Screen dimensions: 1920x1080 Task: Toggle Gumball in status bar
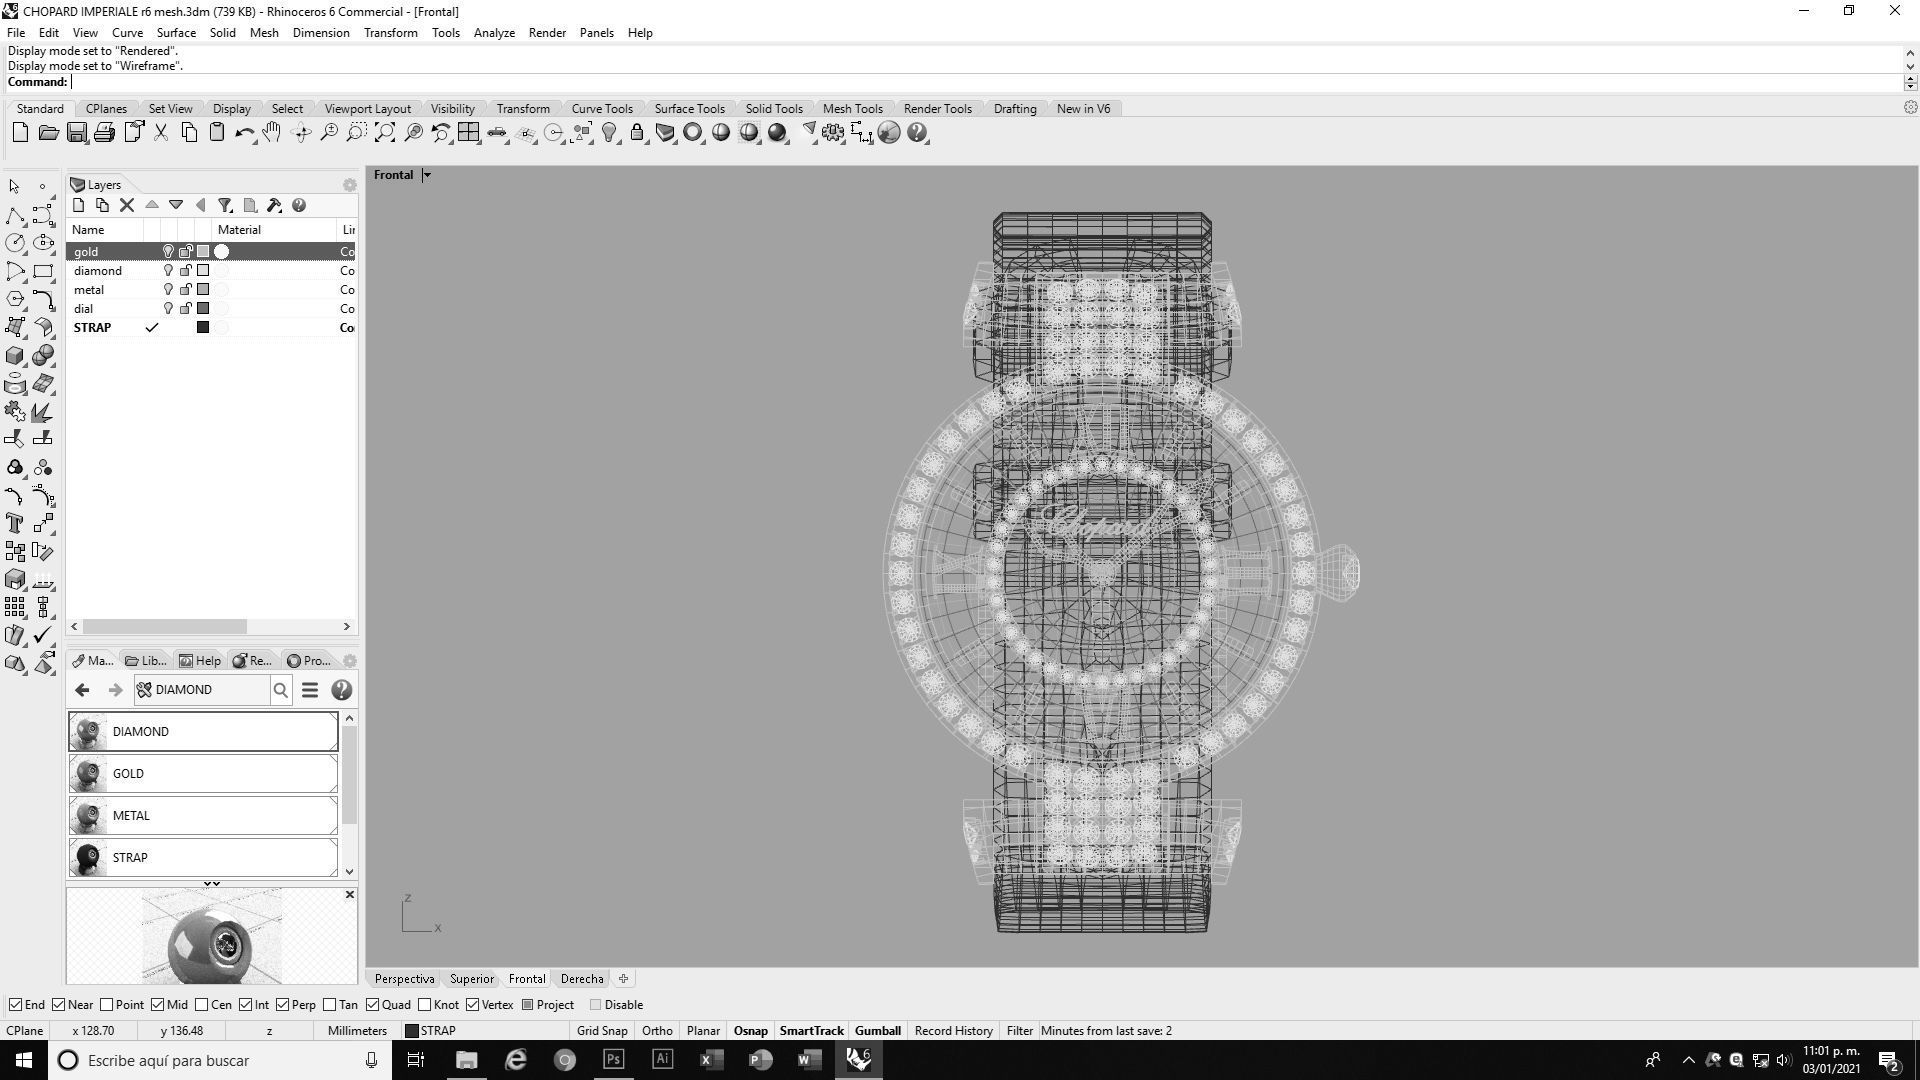877,1031
